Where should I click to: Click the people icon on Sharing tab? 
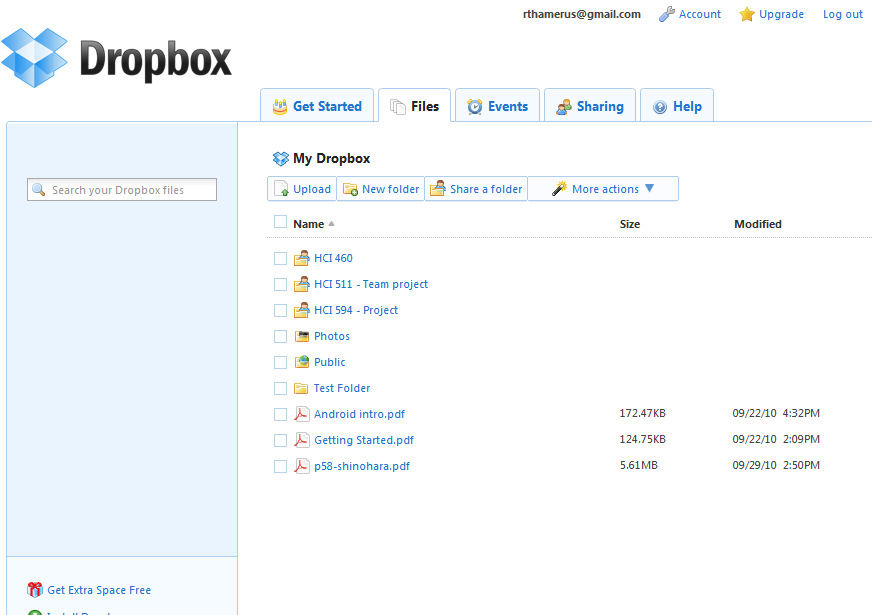pos(564,106)
